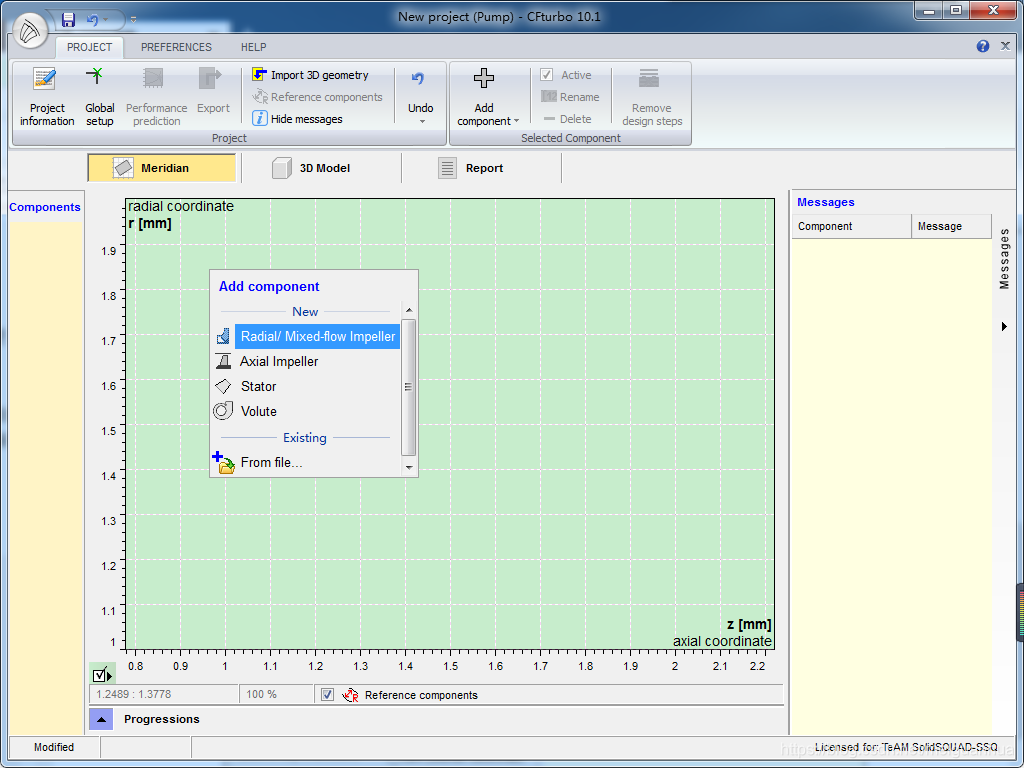This screenshot has width=1024, height=768.
Task: Choose Stator in Add component list
Action: 258,387
